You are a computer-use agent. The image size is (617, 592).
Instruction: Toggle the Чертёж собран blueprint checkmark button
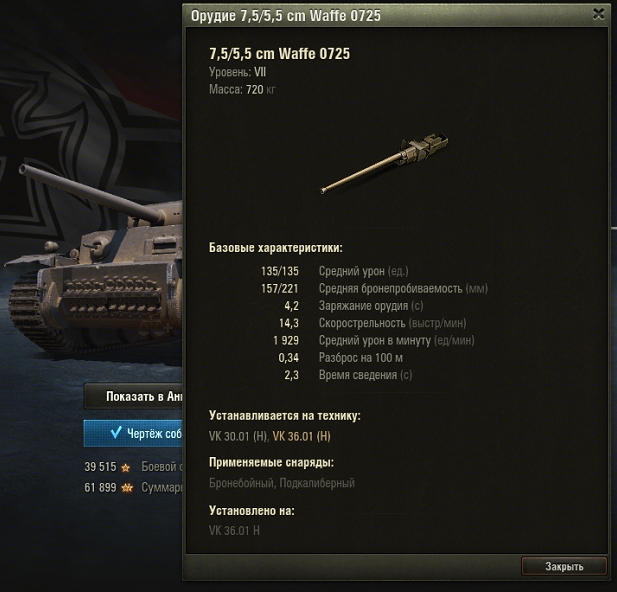133,433
